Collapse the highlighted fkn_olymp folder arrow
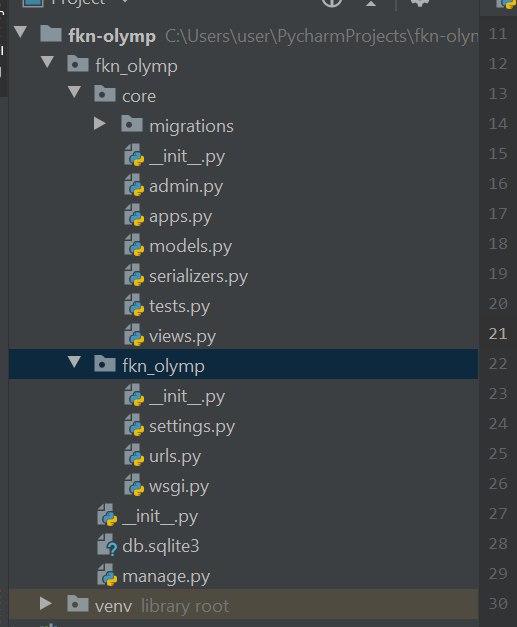517x627 pixels. click(x=74, y=362)
